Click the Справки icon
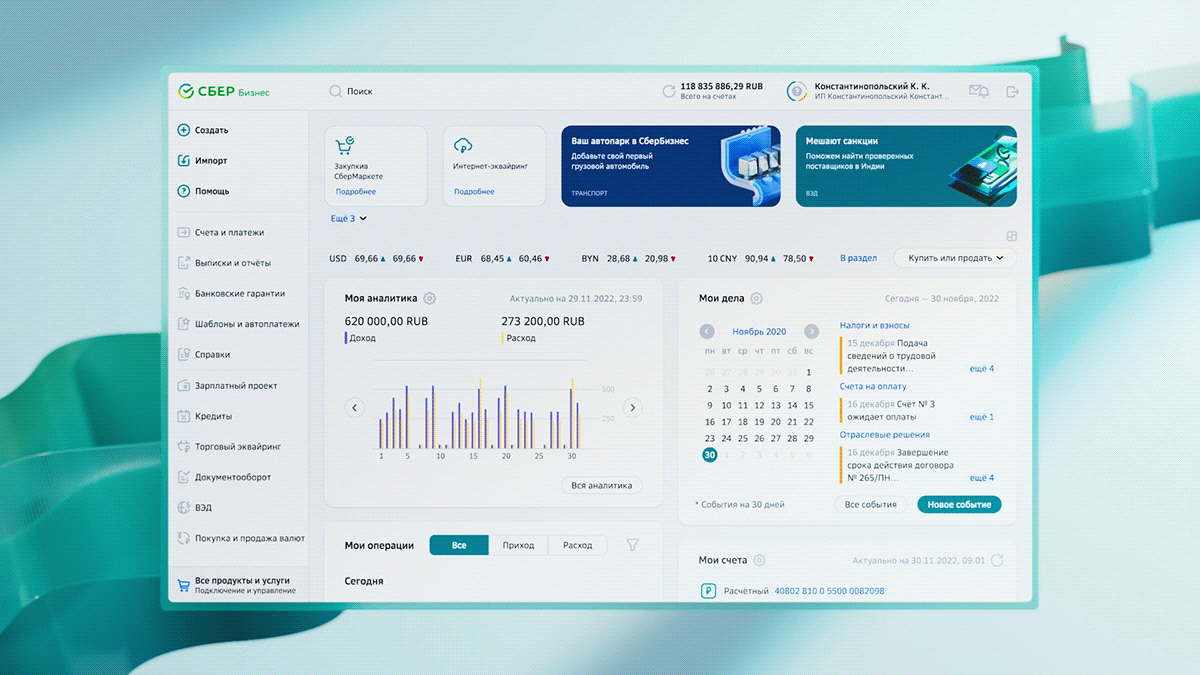1200x675 pixels. click(183, 354)
